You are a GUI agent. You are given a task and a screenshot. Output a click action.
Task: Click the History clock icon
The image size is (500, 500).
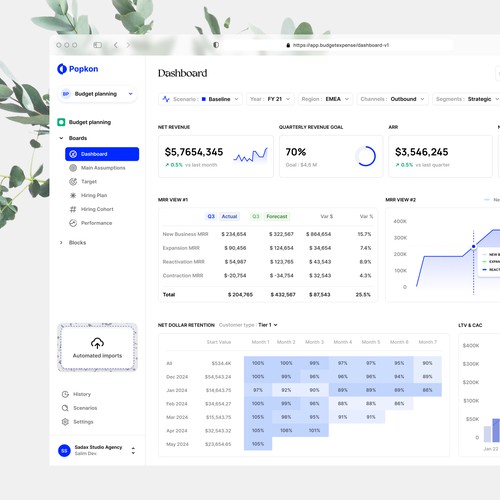click(x=65, y=394)
